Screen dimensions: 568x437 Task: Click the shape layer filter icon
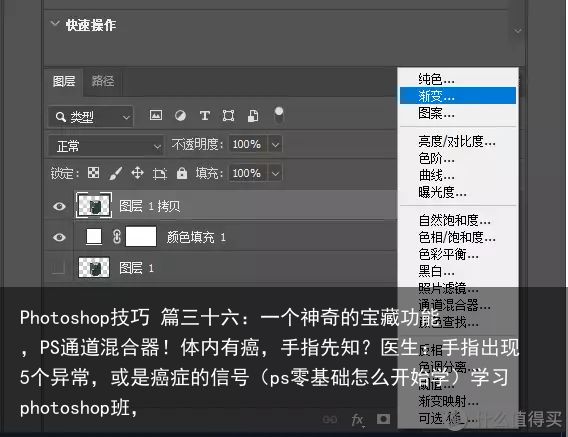(x=228, y=116)
